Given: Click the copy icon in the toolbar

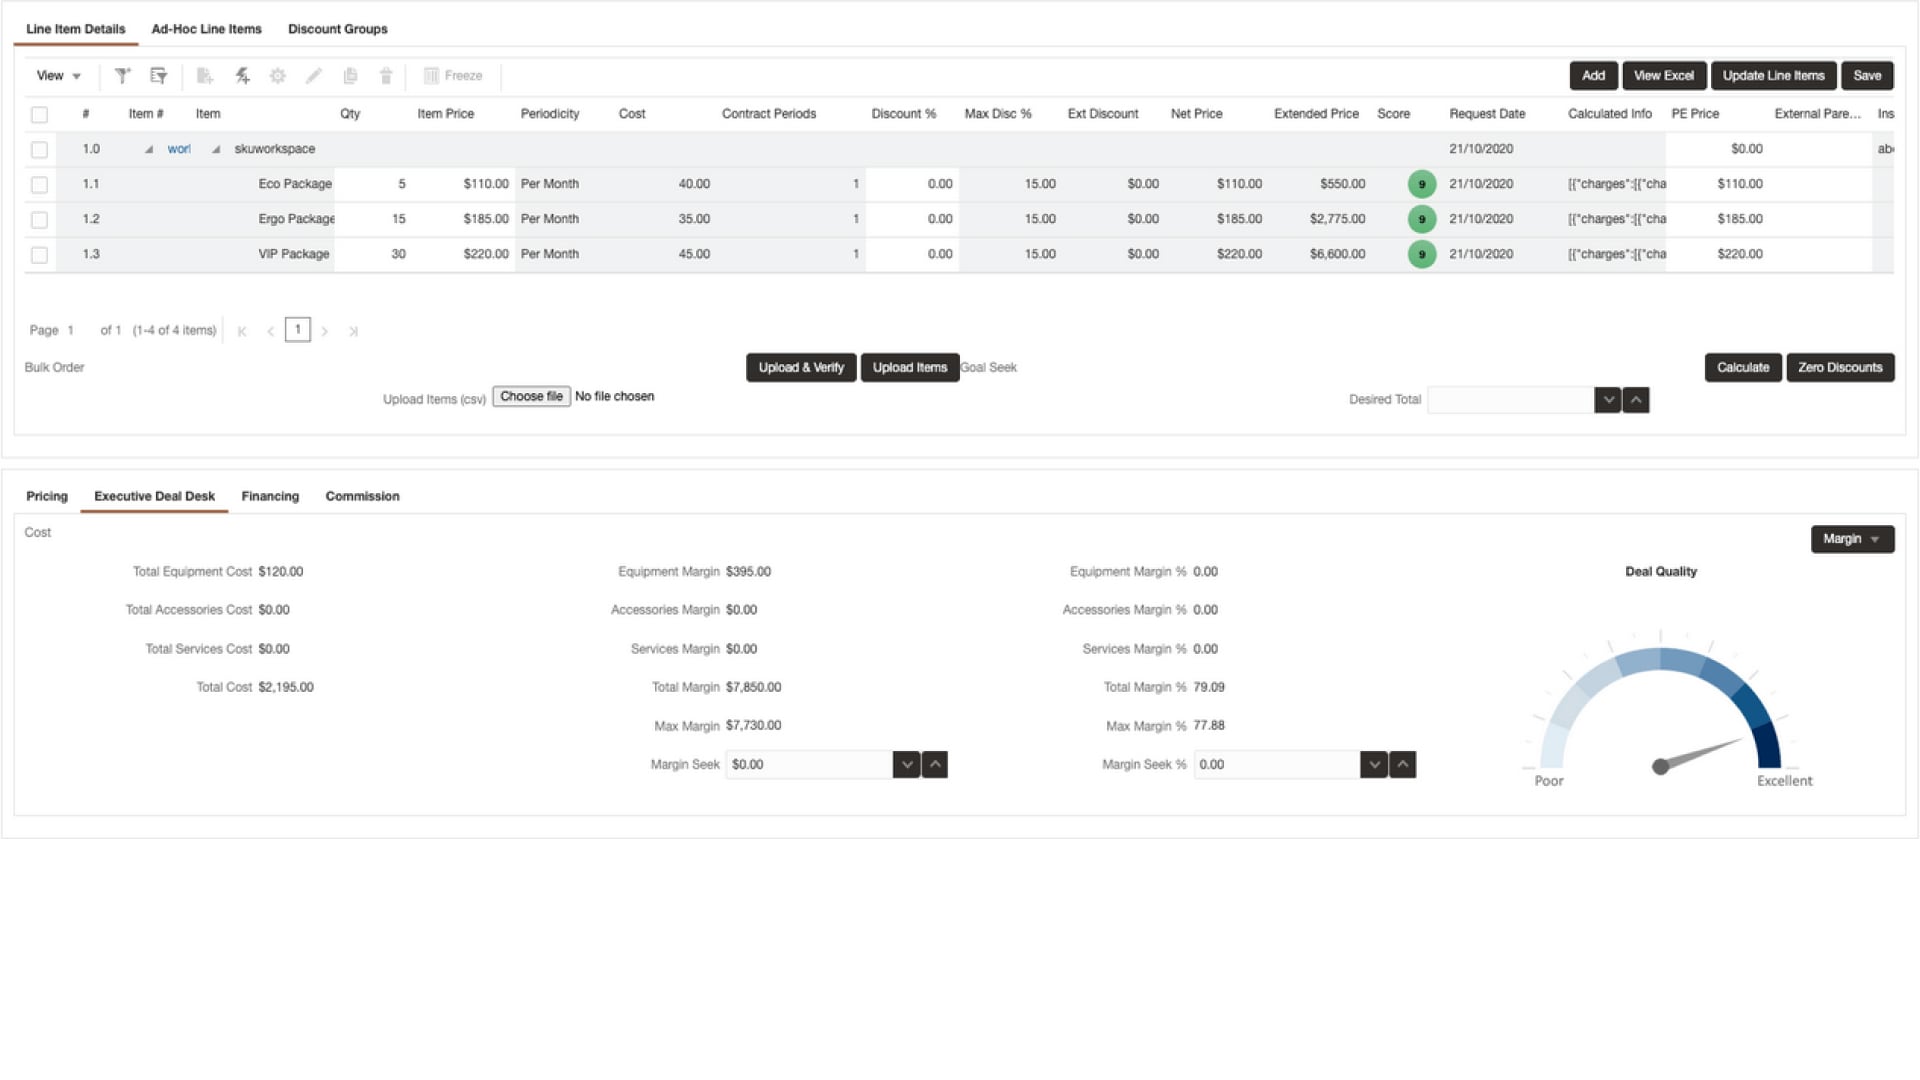Looking at the screenshot, I should tap(350, 75).
